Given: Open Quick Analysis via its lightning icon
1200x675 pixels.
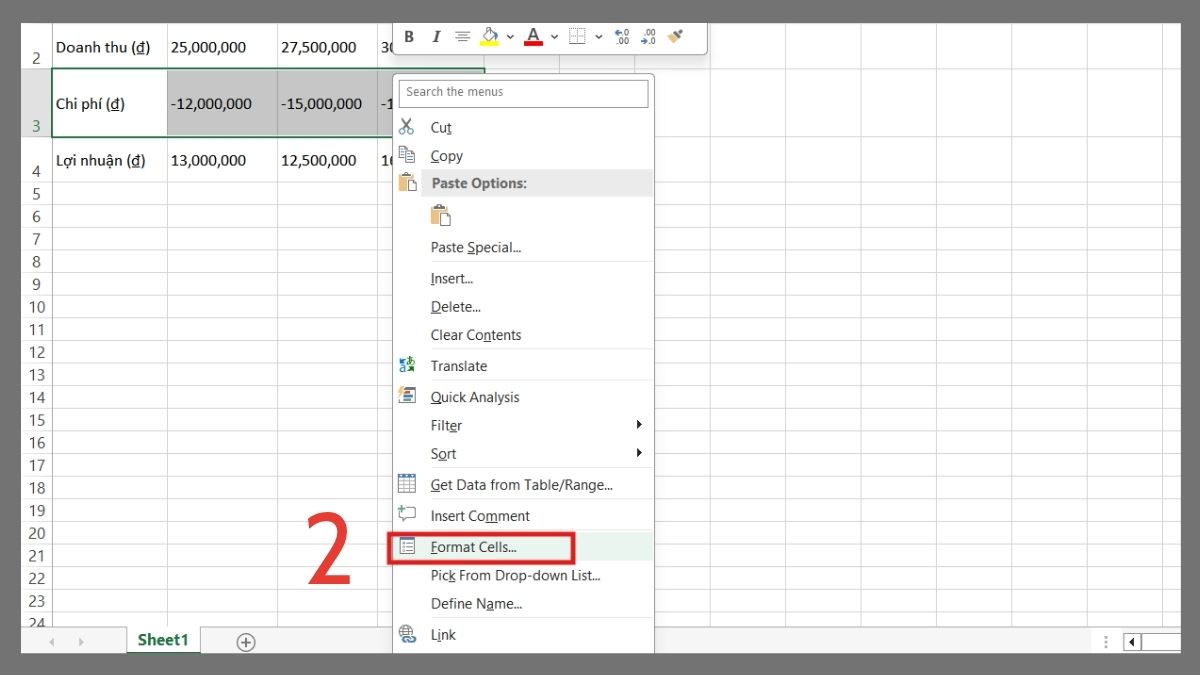Looking at the screenshot, I should [407, 396].
